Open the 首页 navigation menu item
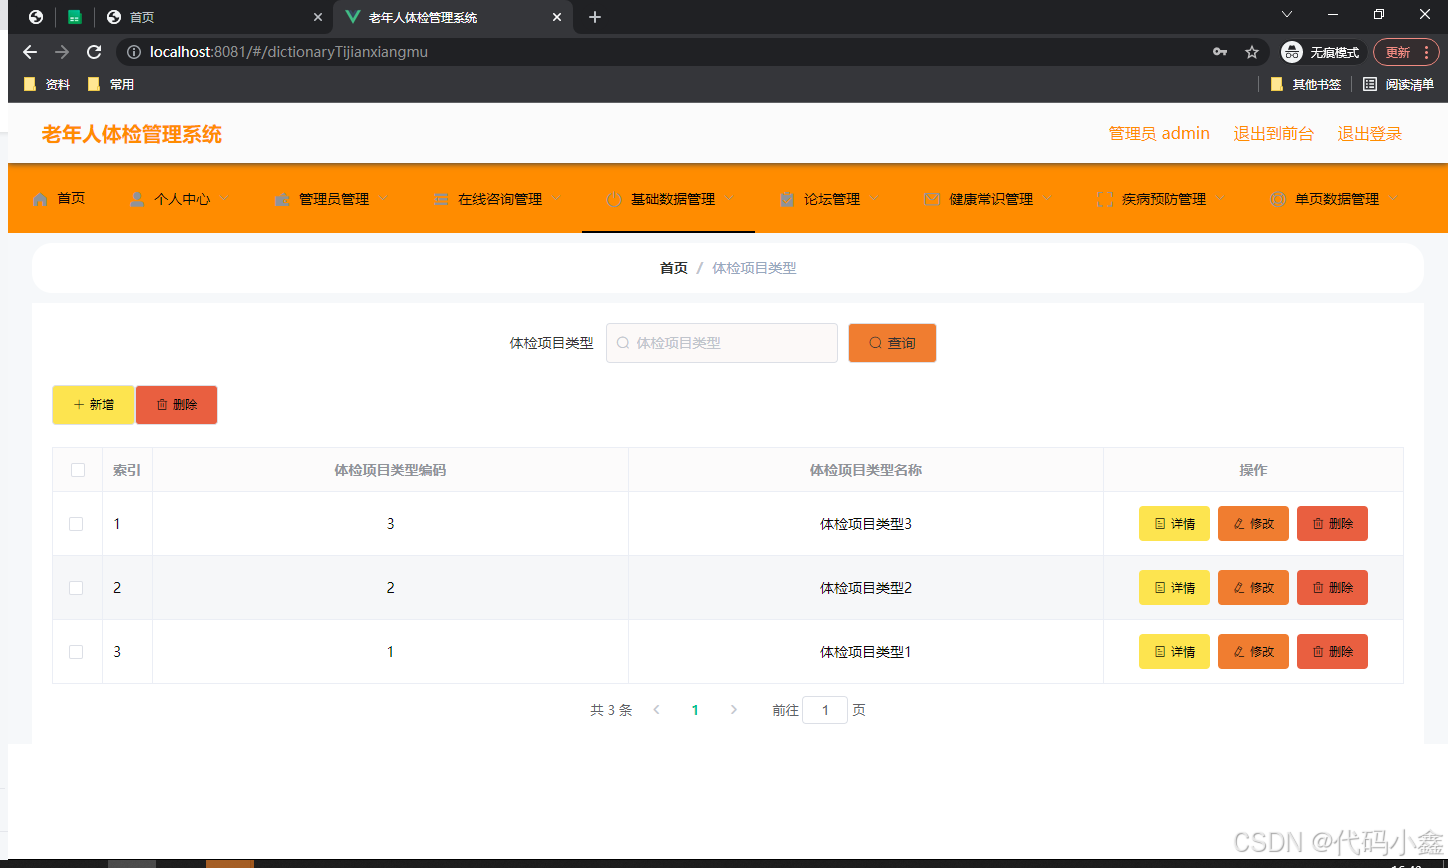Viewport: 1448px width, 868px height. click(x=60, y=199)
